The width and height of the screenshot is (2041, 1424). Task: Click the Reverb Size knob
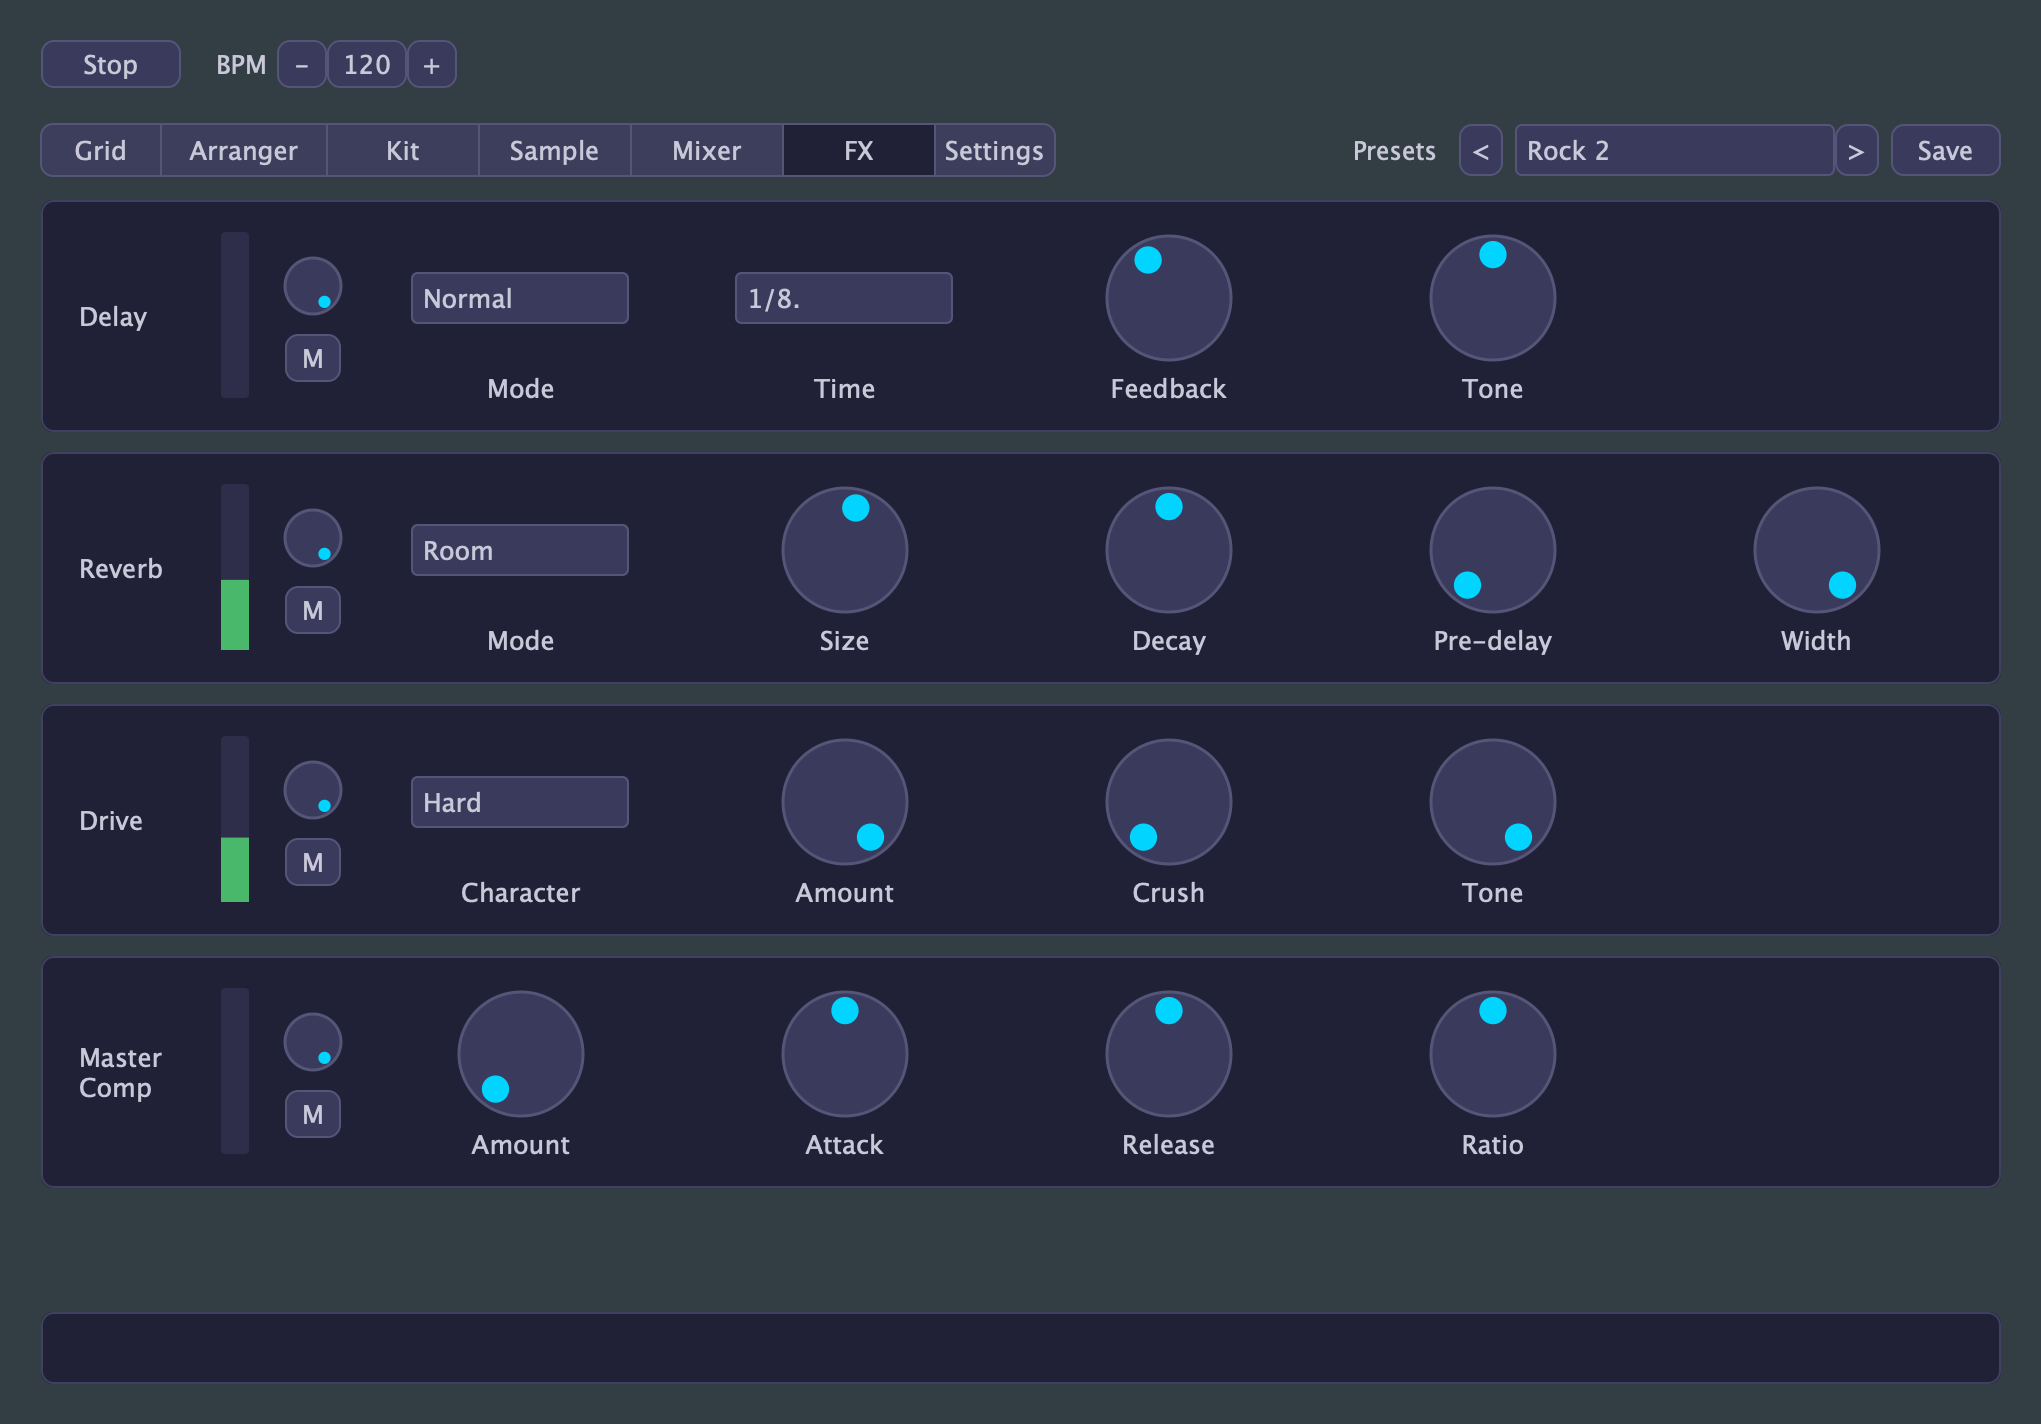coord(845,550)
